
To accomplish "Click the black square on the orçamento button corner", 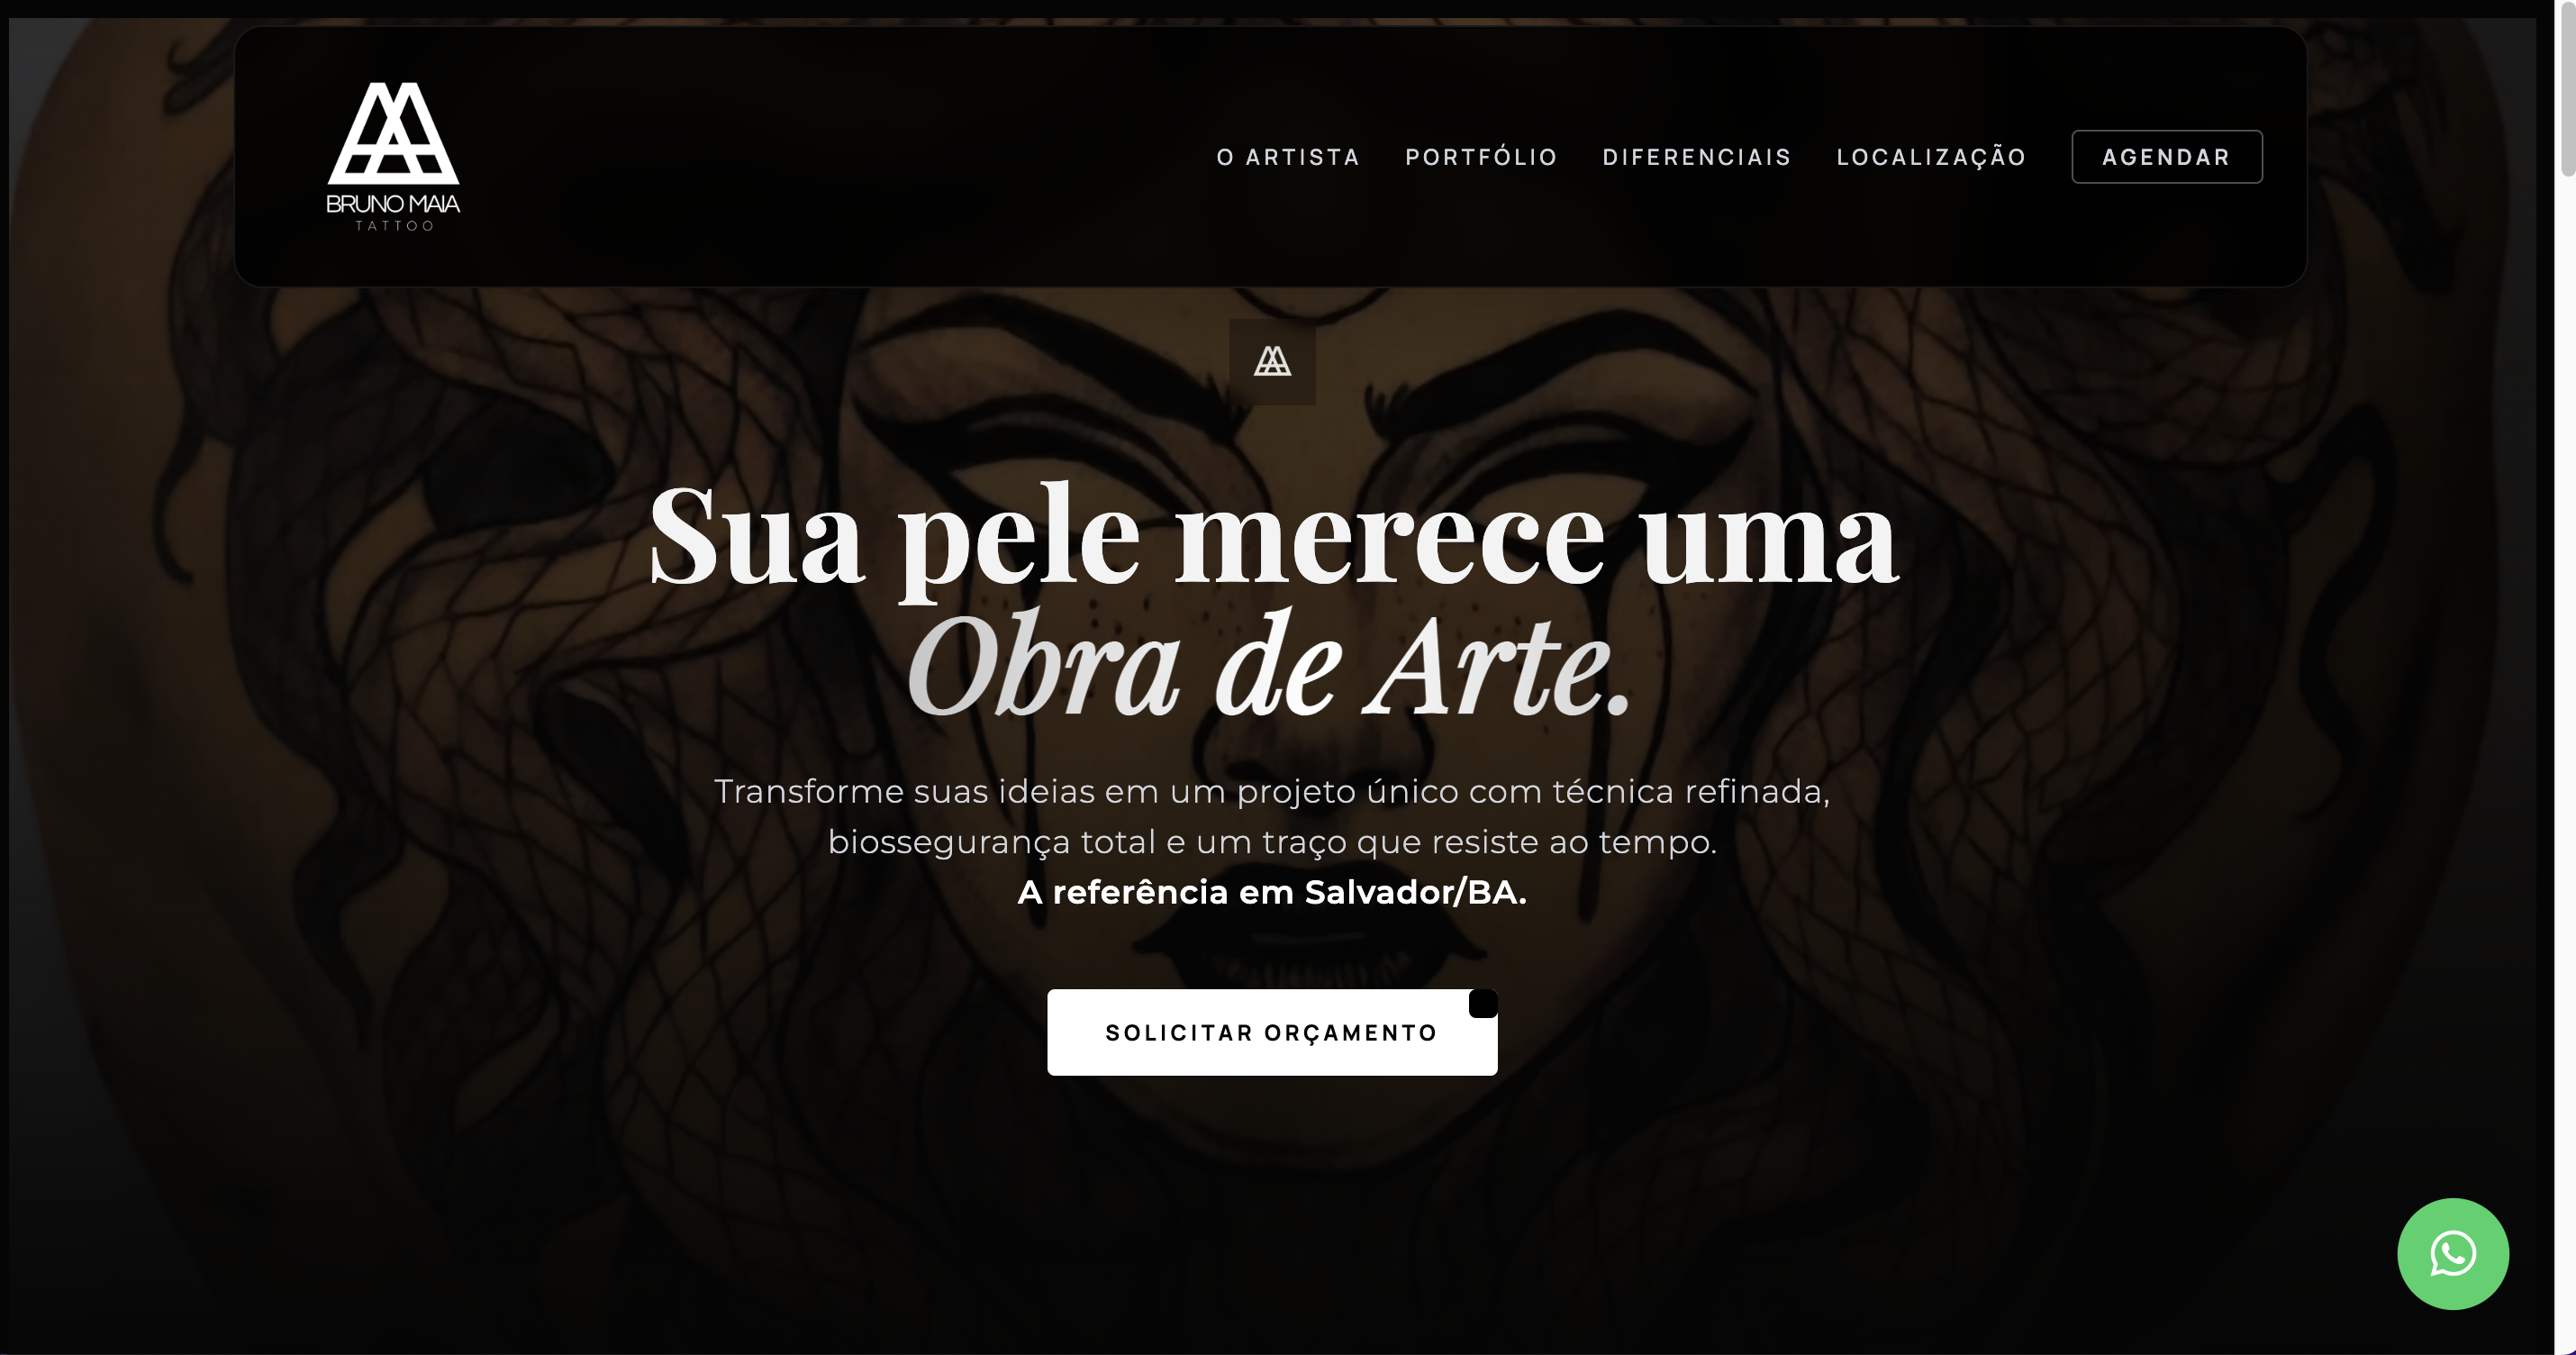I will pos(1483,1003).
